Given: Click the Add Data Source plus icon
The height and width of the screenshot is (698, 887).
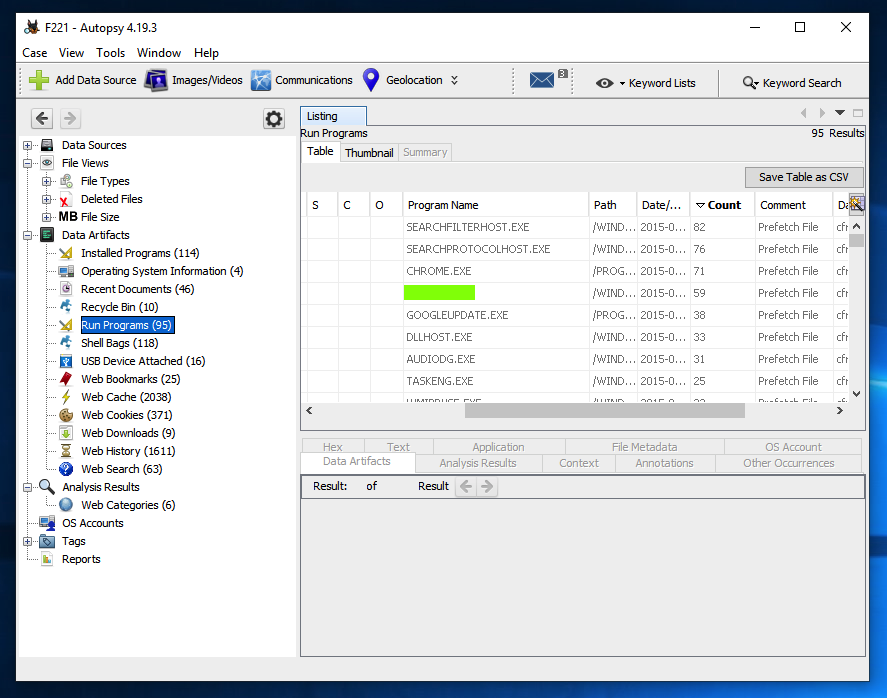Looking at the screenshot, I should pos(38,80).
